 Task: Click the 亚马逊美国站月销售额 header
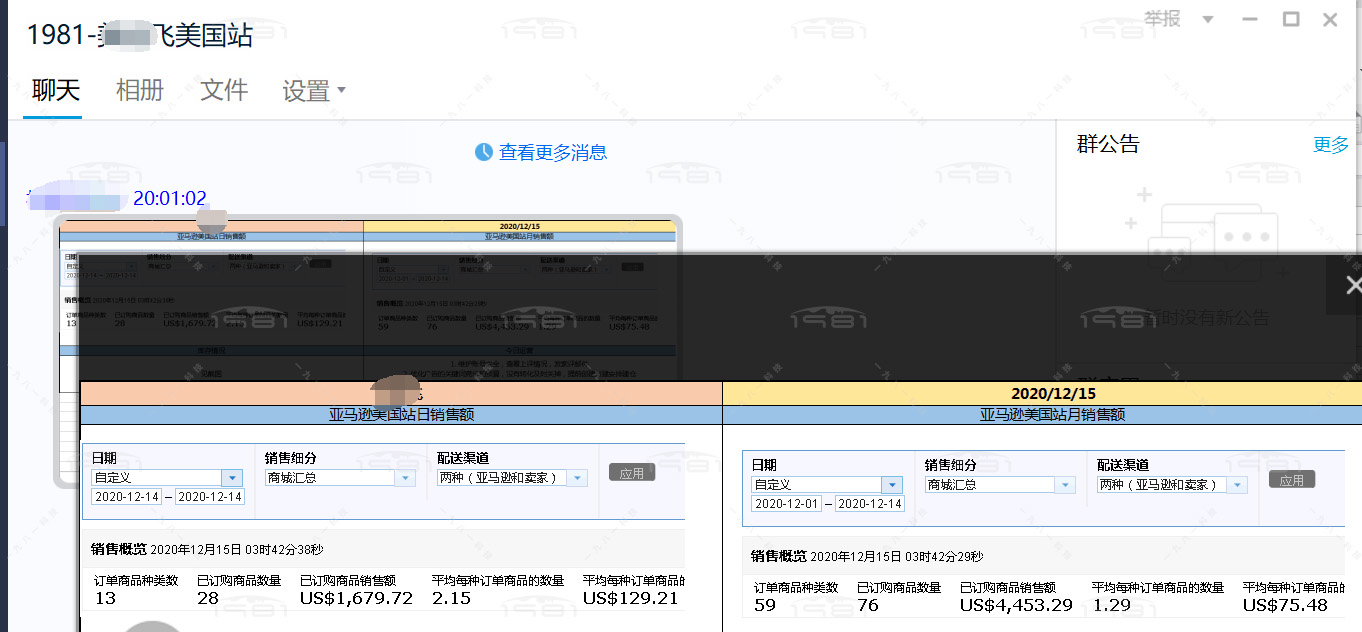point(1052,415)
